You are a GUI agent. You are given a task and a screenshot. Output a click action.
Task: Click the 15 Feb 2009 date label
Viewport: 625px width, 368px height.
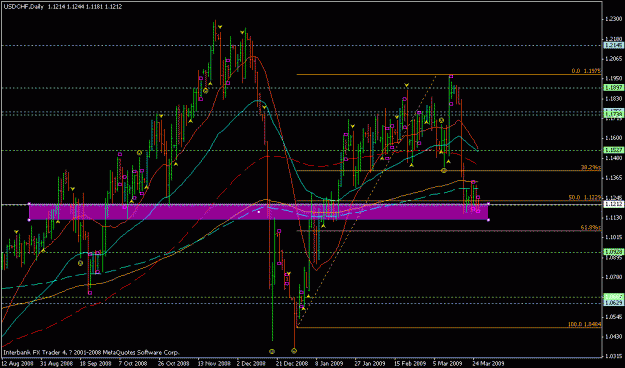pyautogui.click(x=409, y=364)
